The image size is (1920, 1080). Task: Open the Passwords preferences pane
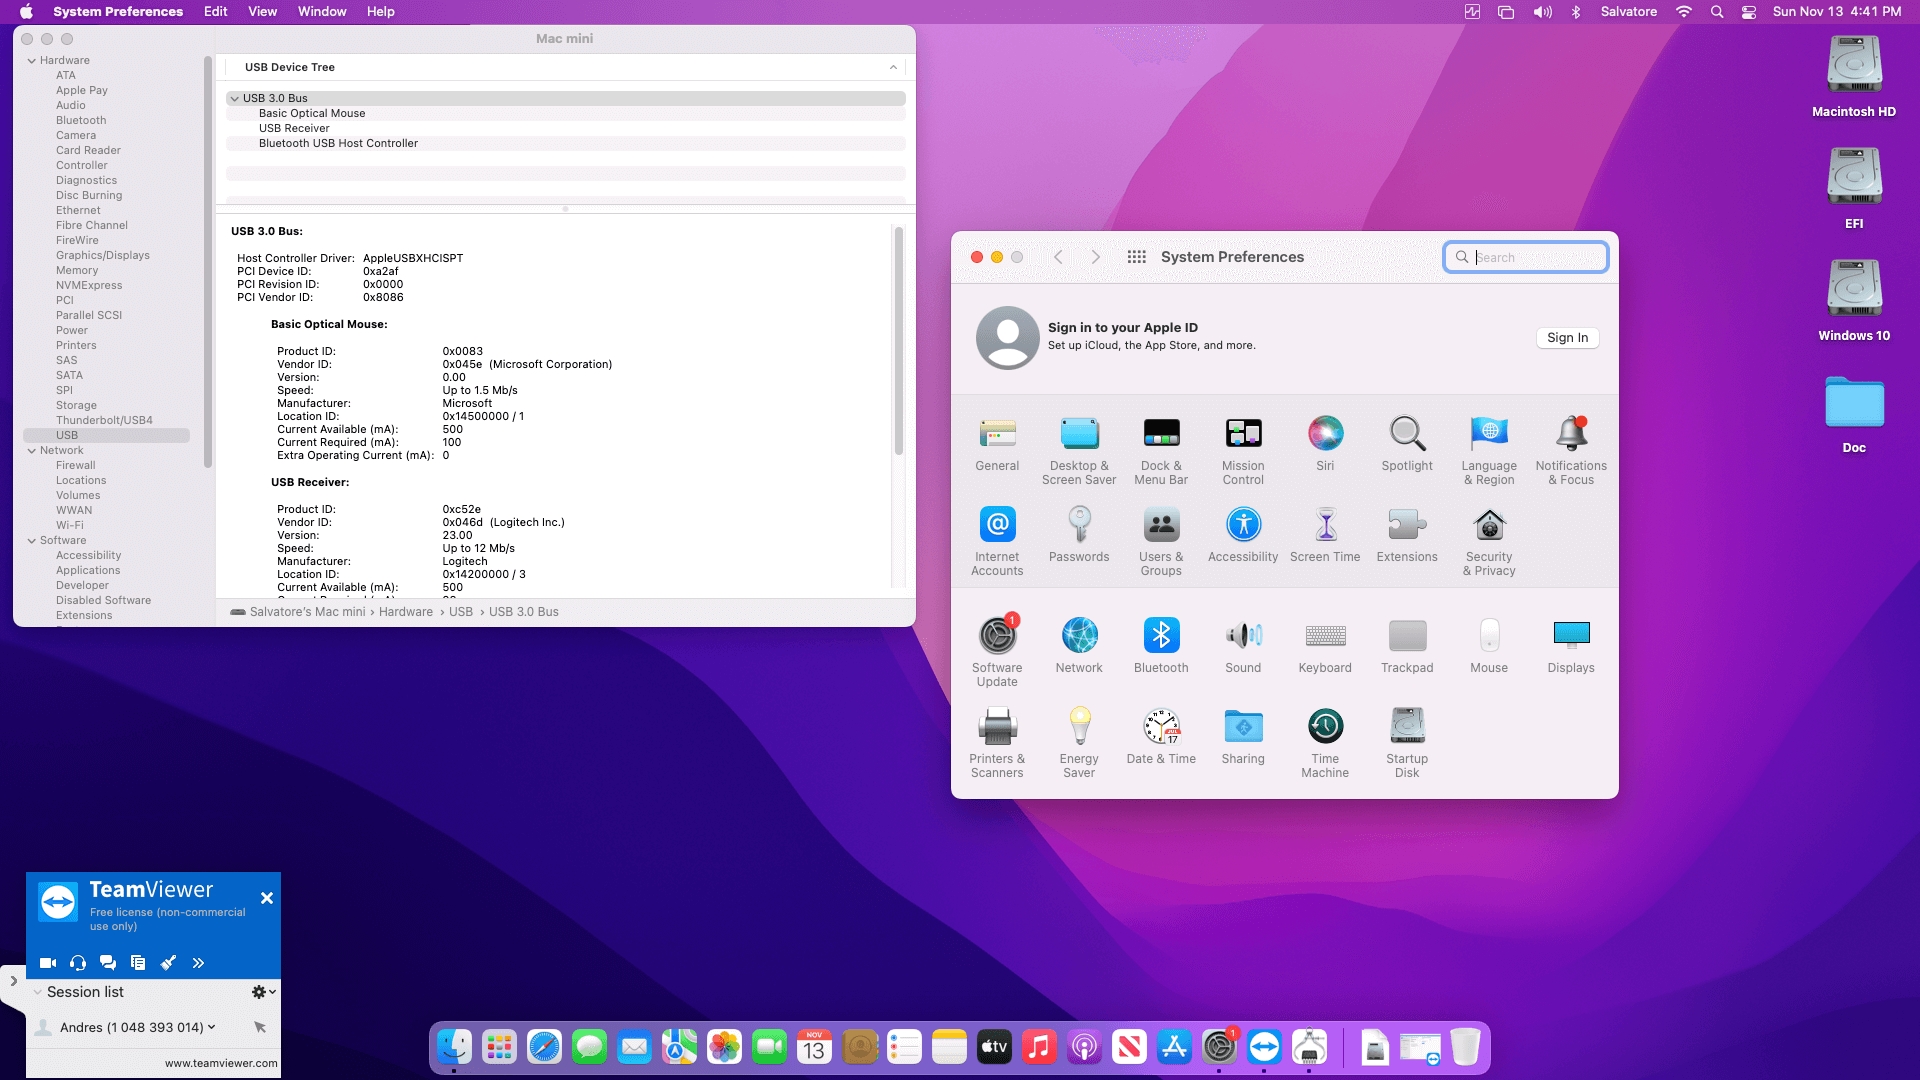pos(1079,535)
